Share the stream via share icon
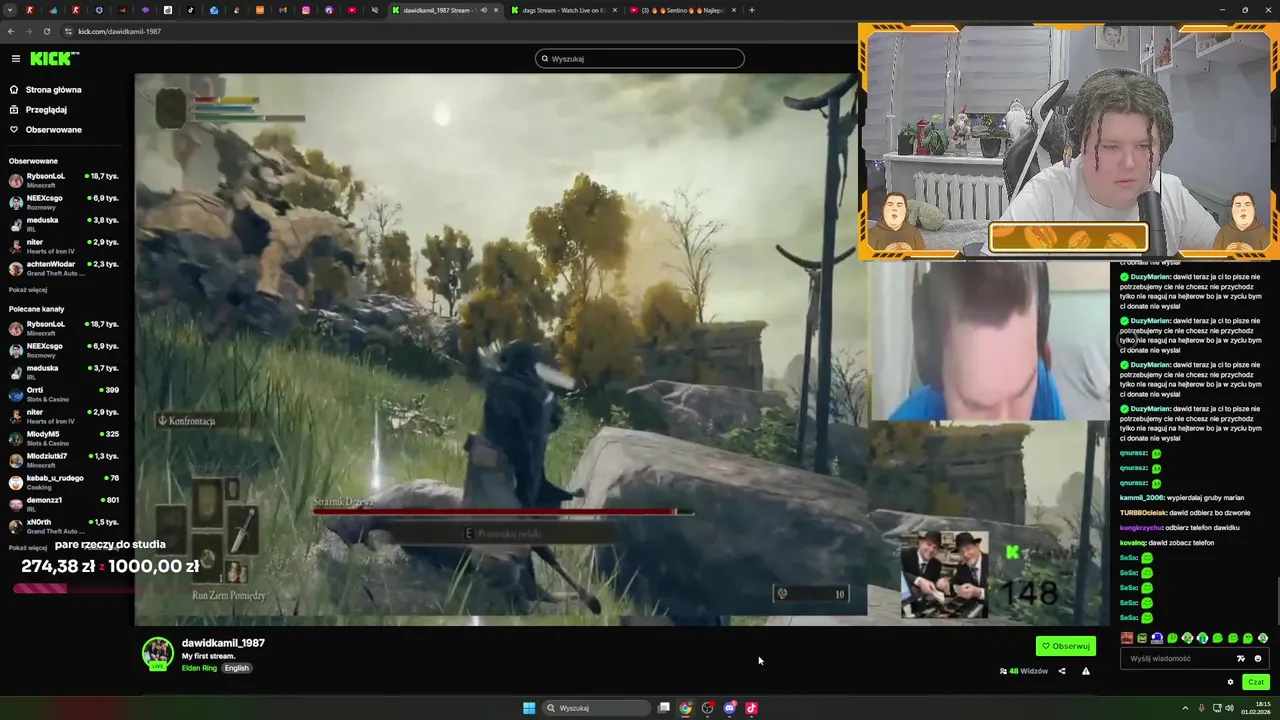The image size is (1280, 720). click(1062, 671)
